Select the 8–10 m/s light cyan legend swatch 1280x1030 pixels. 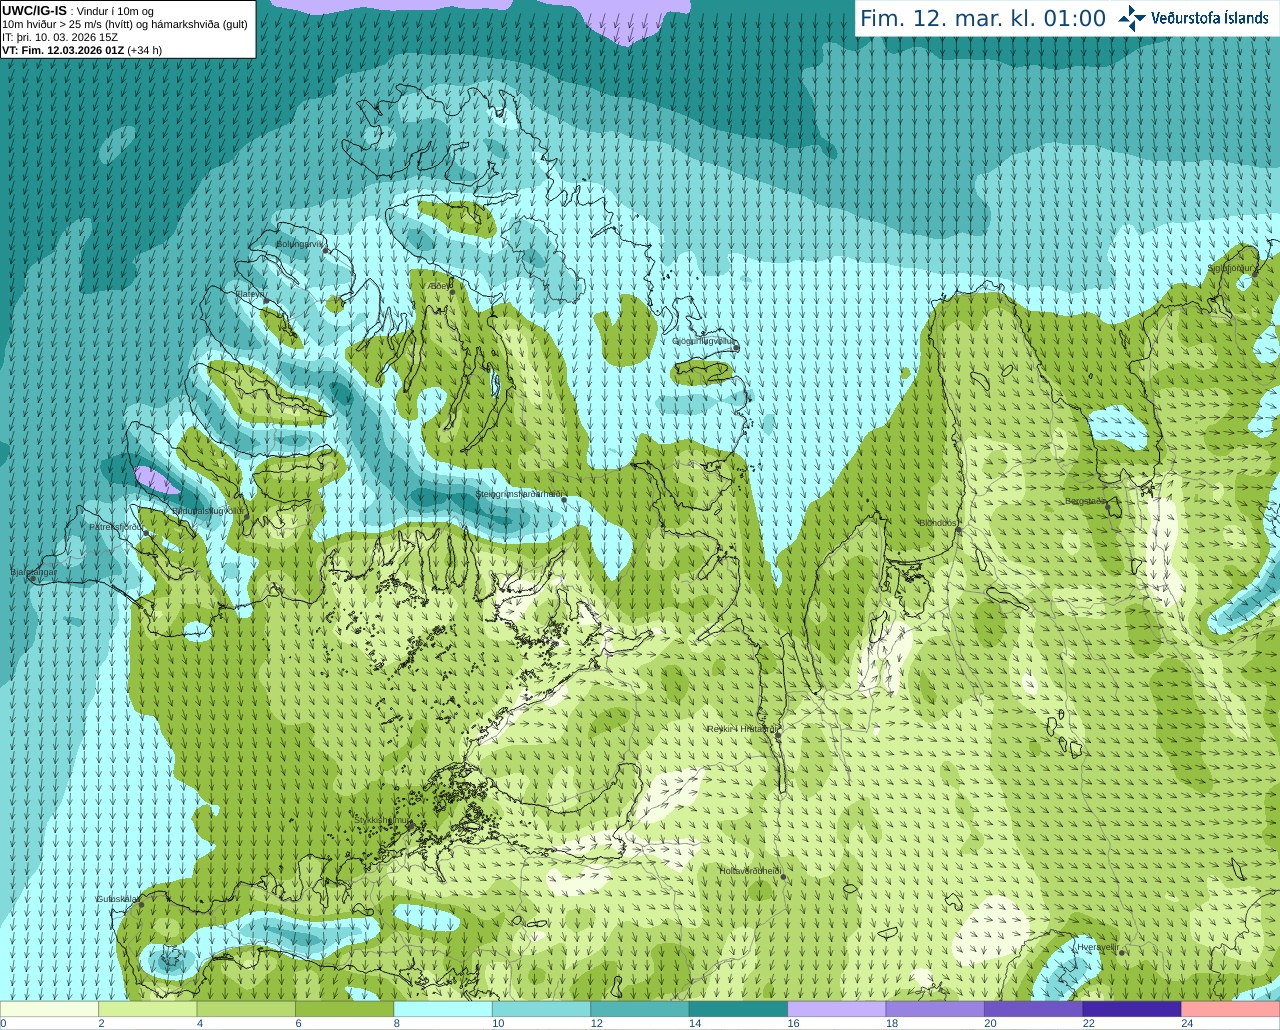click(443, 1009)
